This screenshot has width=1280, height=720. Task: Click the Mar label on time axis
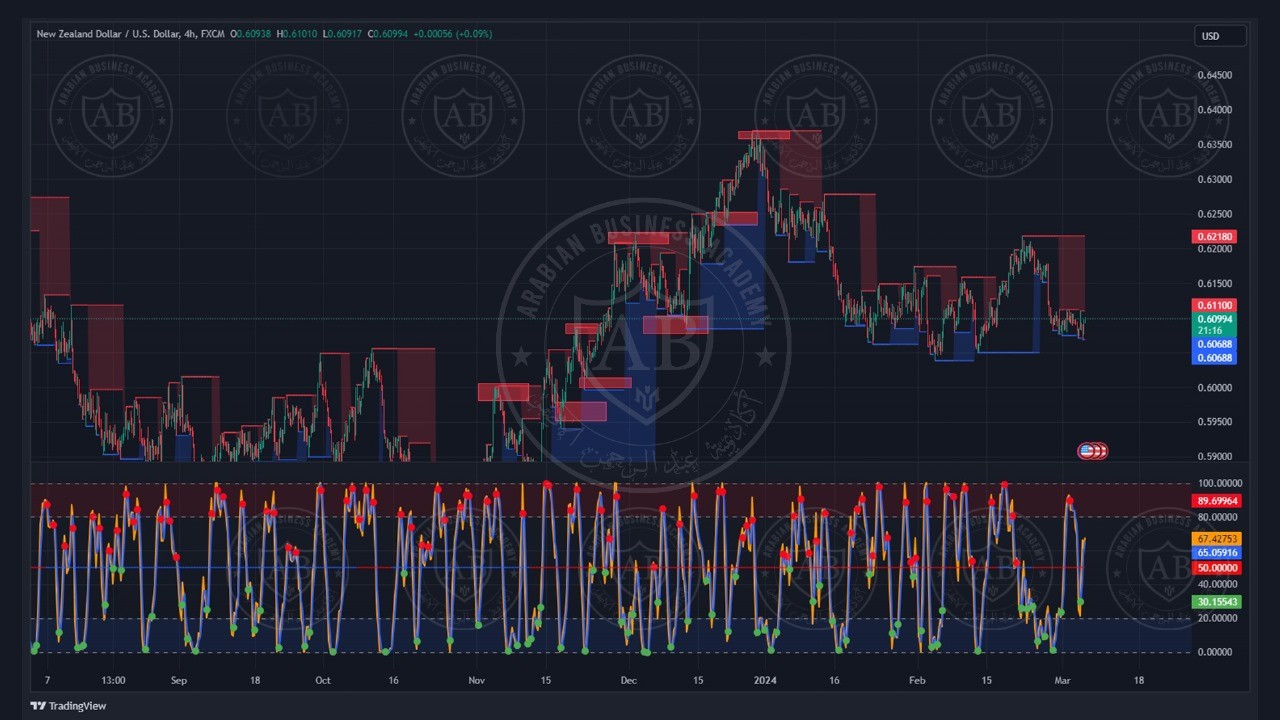pos(1063,681)
